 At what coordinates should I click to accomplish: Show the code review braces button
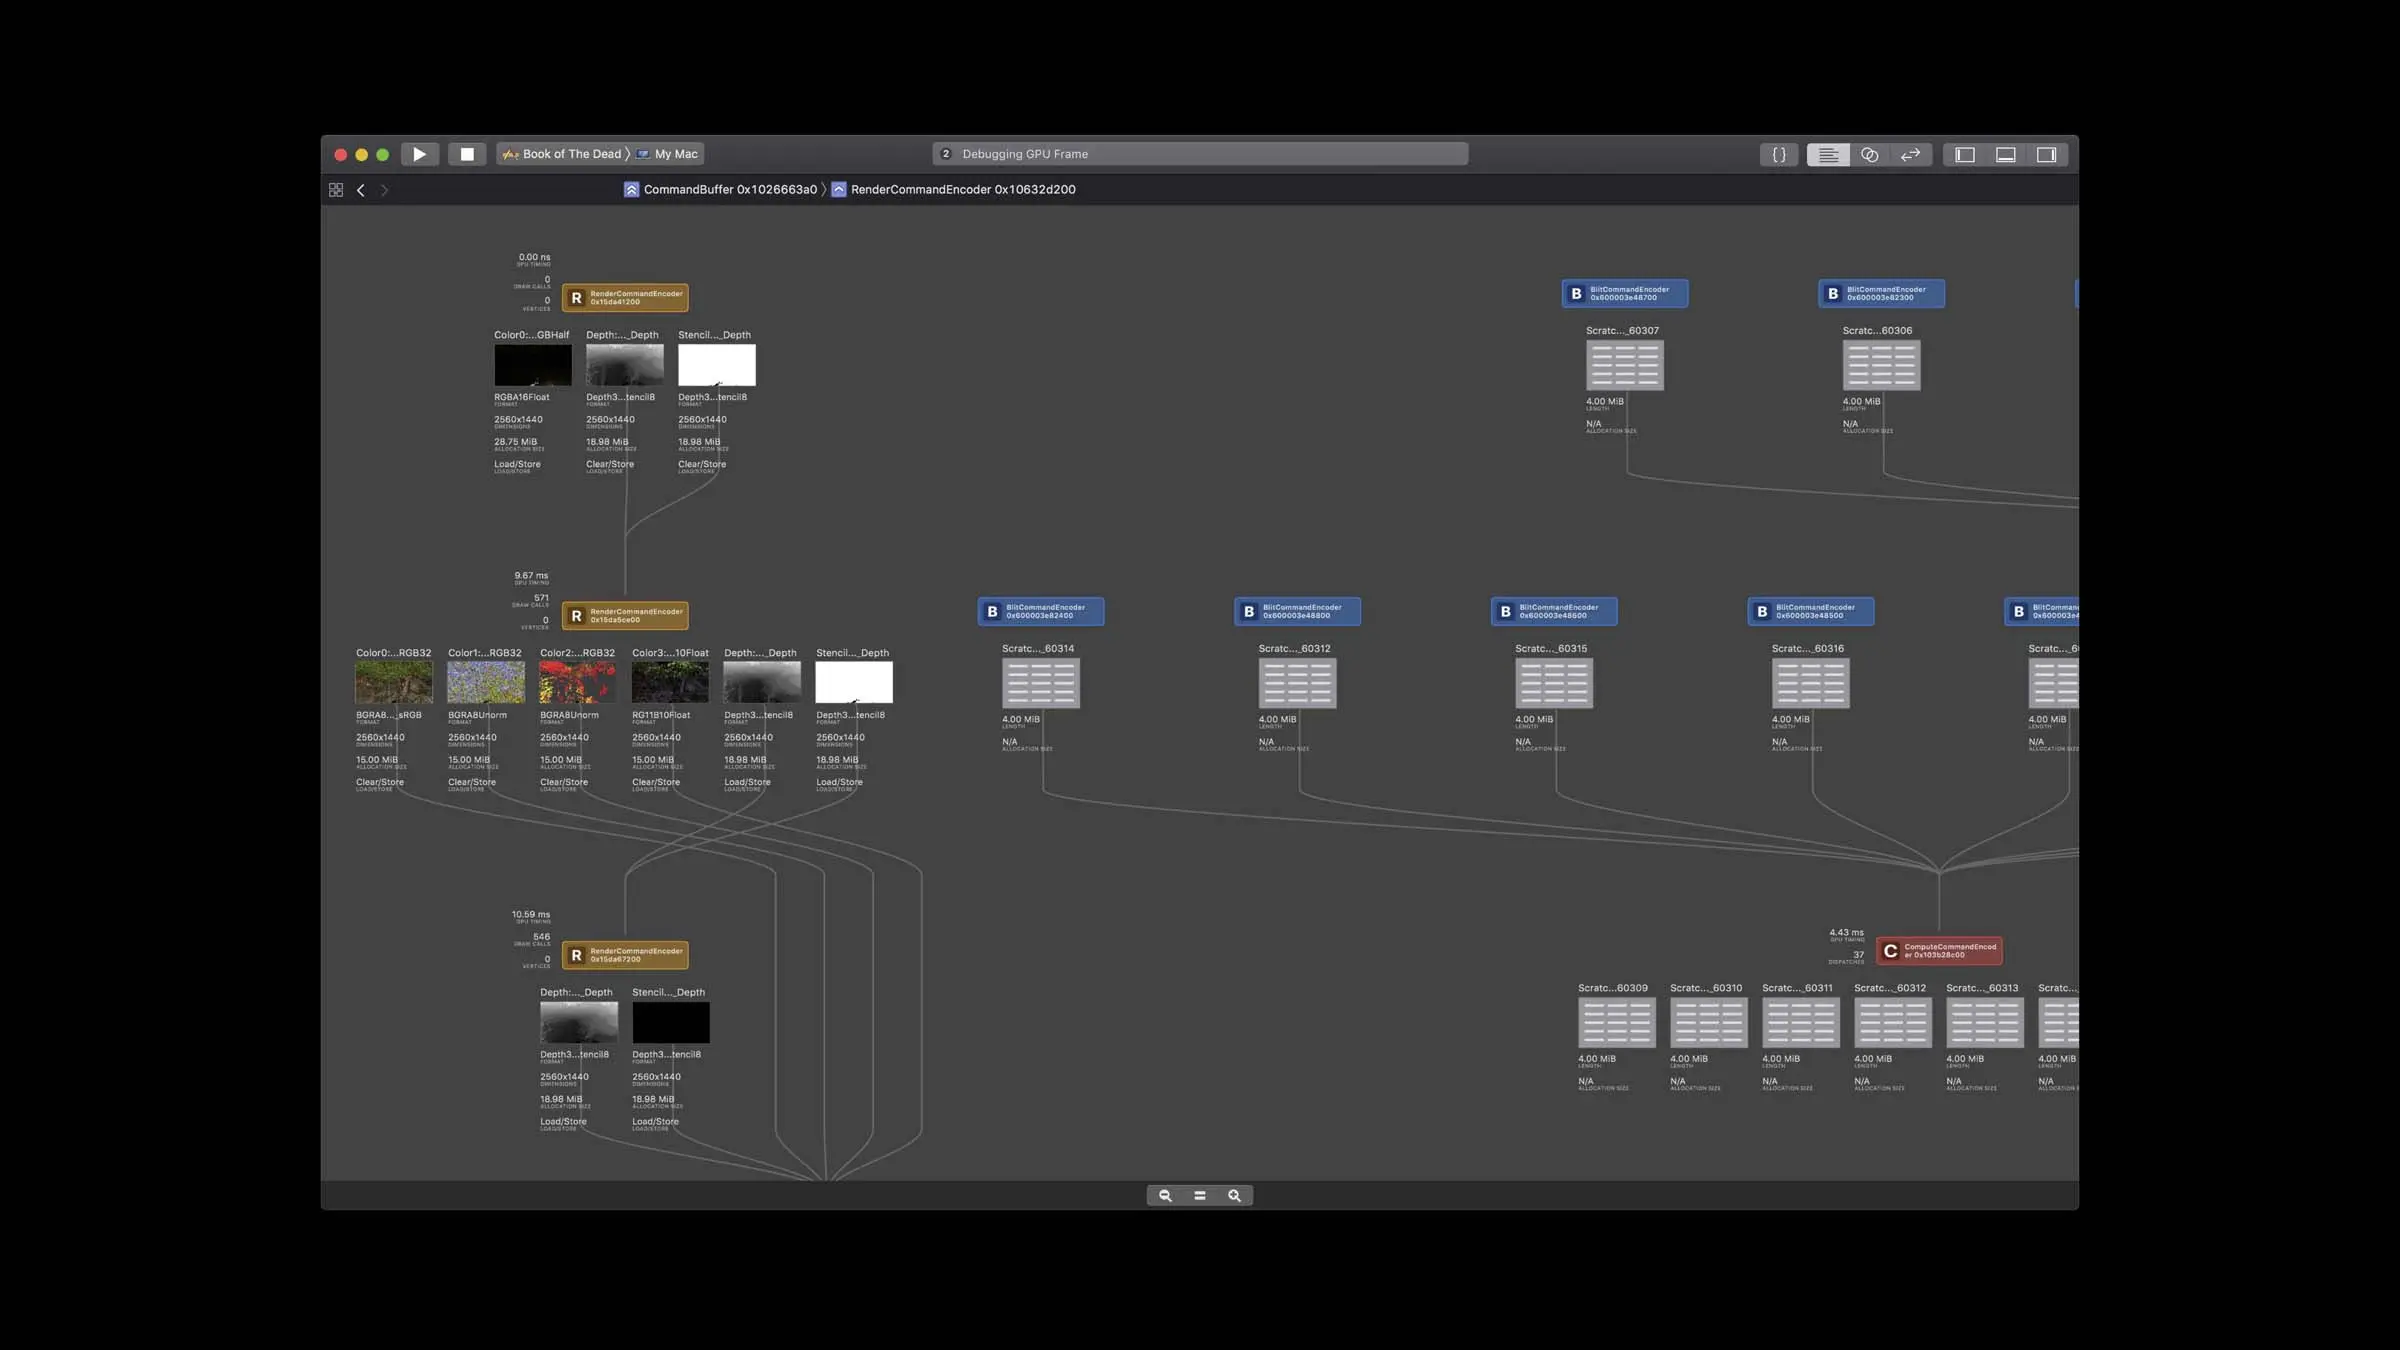coord(1779,155)
